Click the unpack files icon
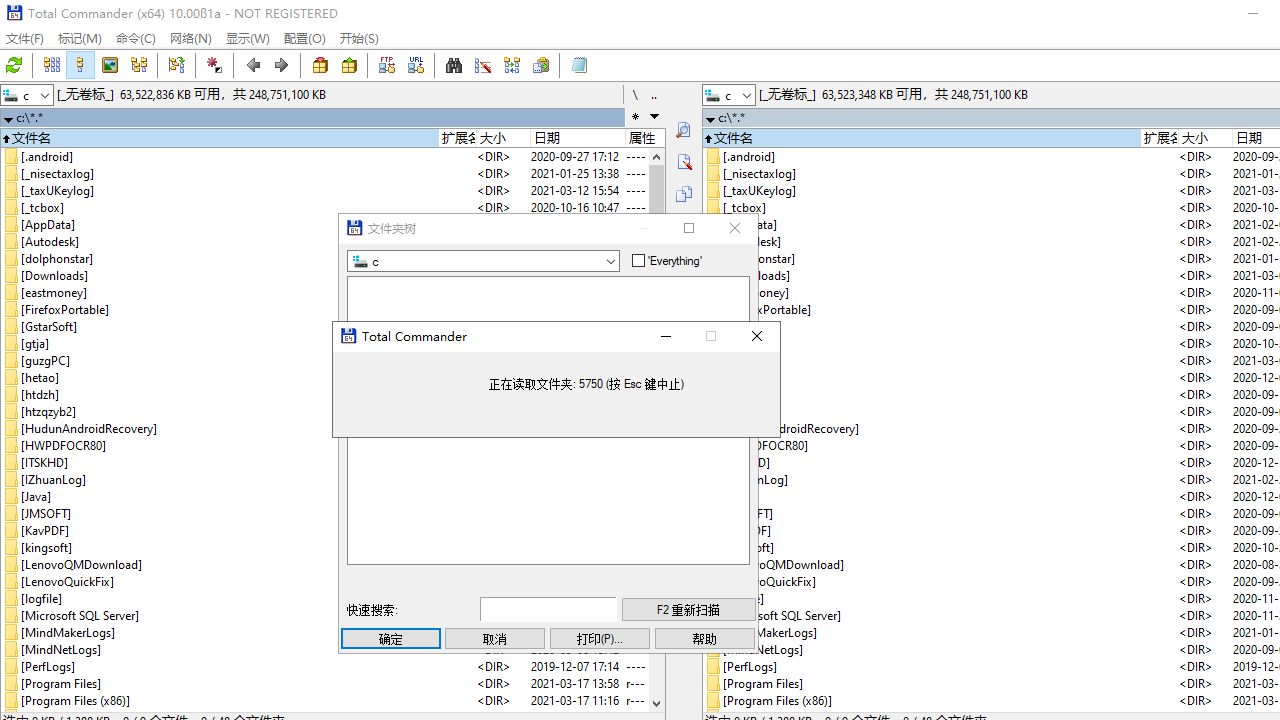This screenshot has width=1280, height=720. (349, 65)
